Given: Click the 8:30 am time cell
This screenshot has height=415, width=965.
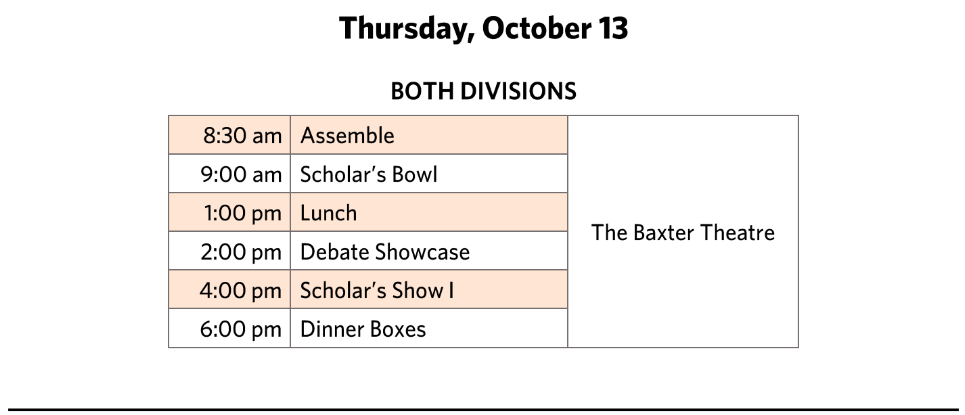Looking at the screenshot, I should [x=230, y=135].
